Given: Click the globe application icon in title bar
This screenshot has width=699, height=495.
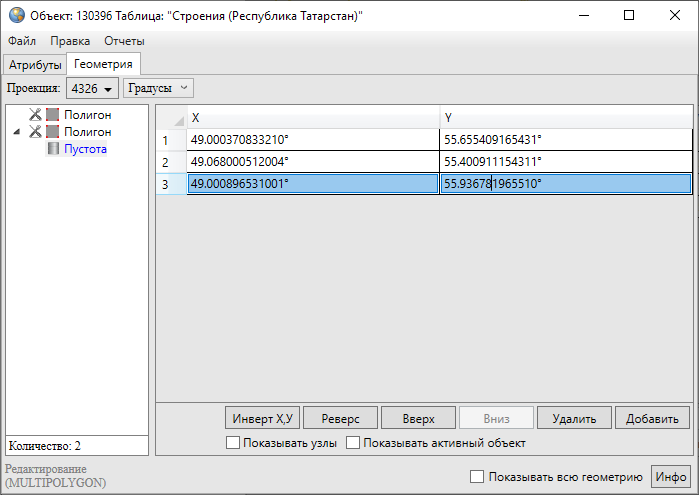Looking at the screenshot, I should click(16, 15).
